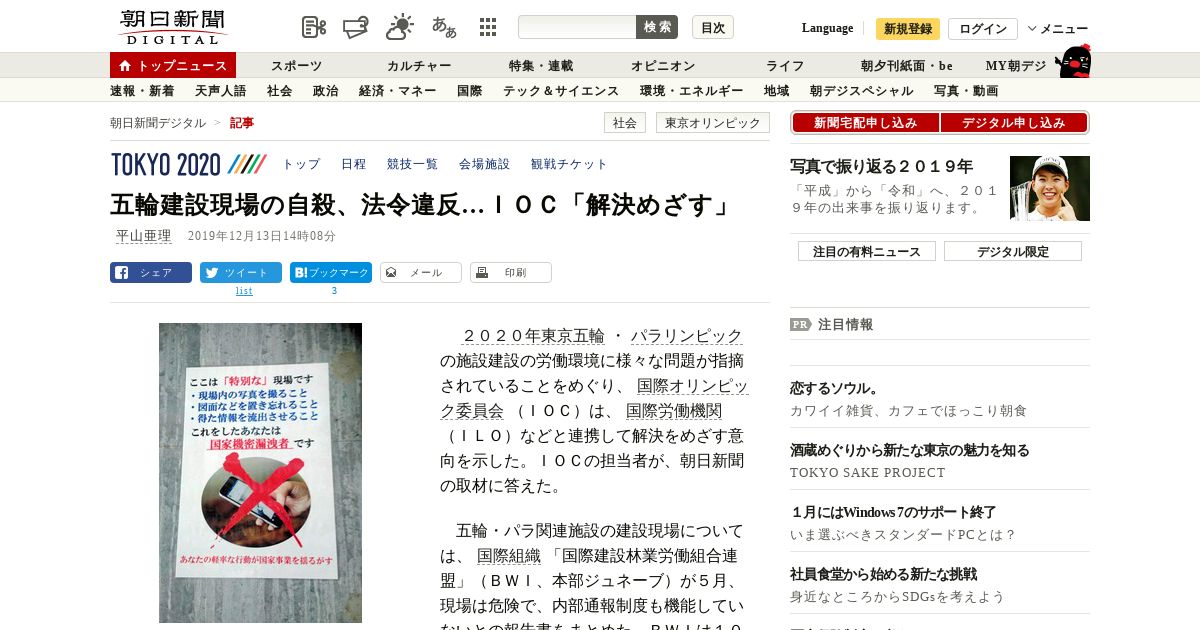Click 新規登録 registration button
The width and height of the screenshot is (1200, 630).
[x=908, y=28]
